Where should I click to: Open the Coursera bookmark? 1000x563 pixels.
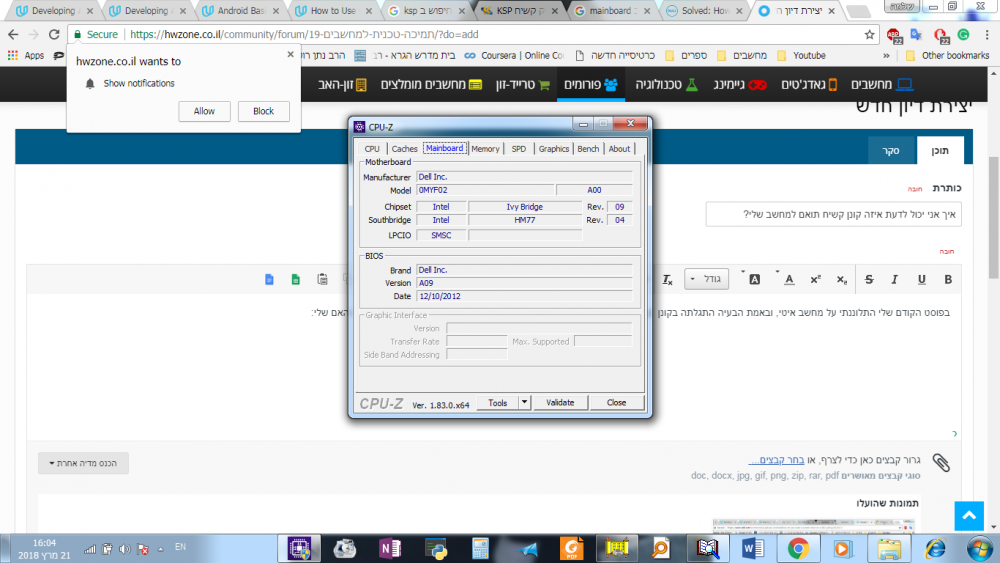pos(514,55)
